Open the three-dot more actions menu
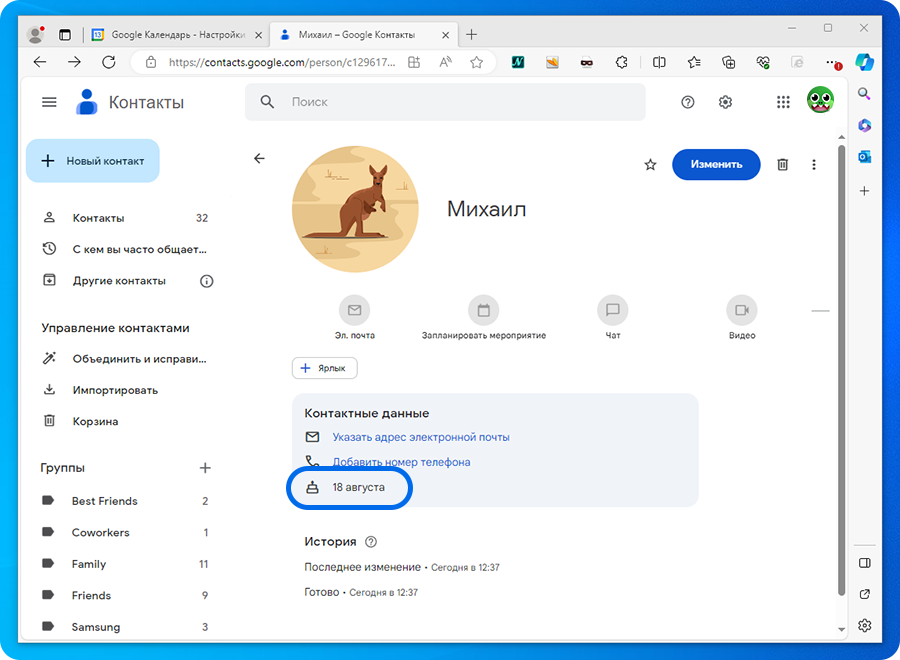900x660 pixels. click(x=814, y=165)
